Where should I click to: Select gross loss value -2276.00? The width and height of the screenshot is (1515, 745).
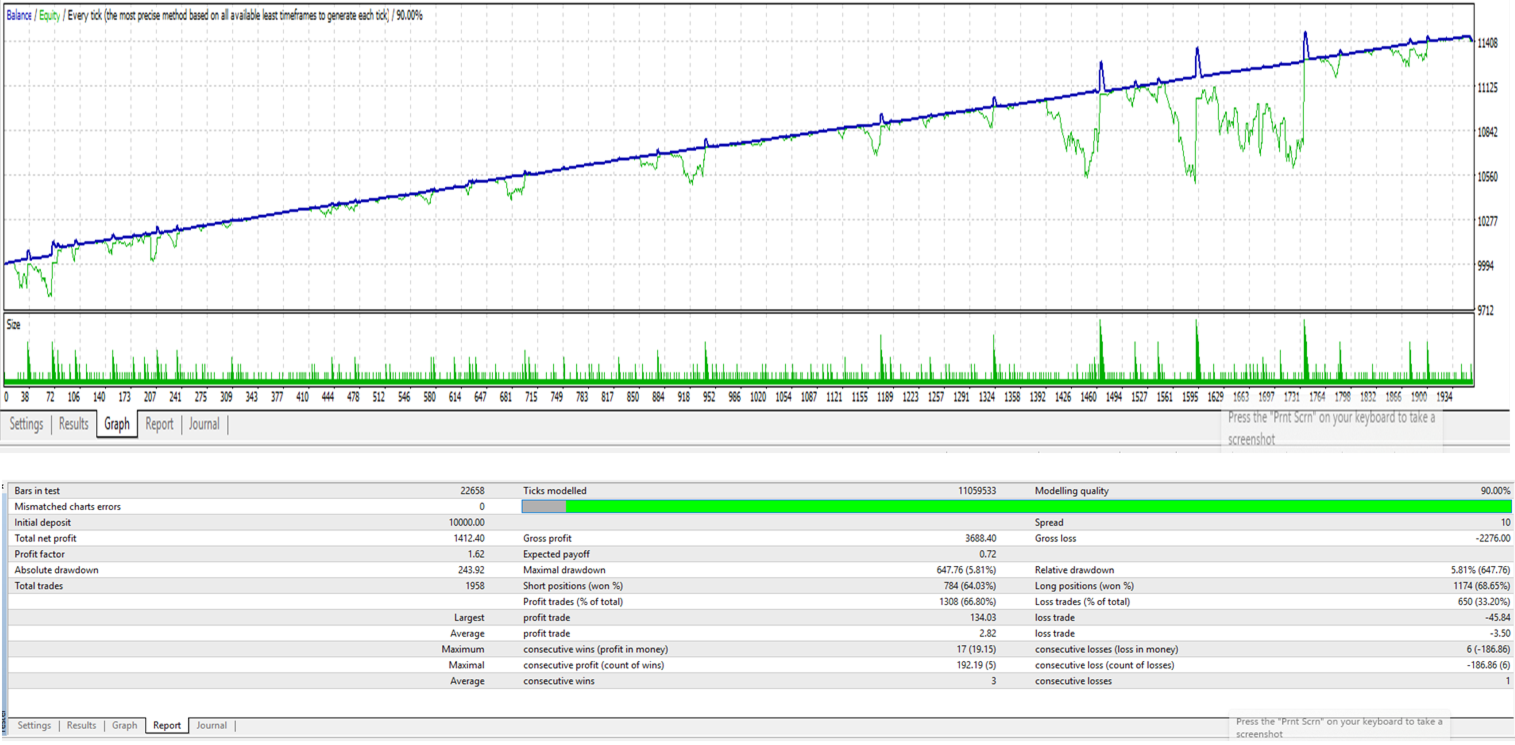1491,539
